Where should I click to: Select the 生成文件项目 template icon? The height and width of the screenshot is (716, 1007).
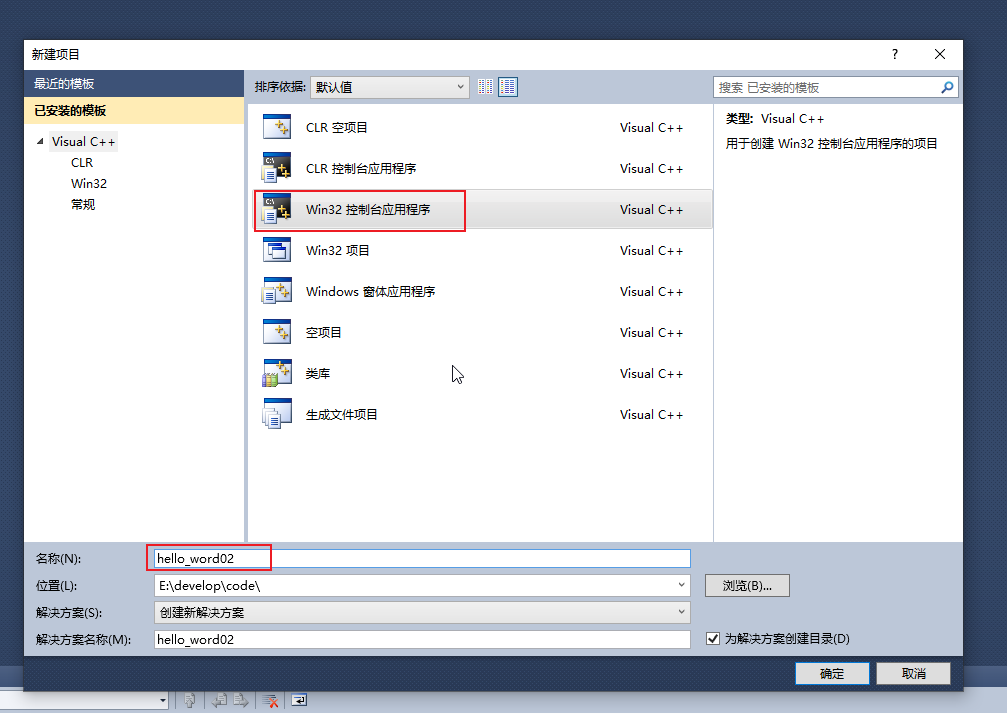point(277,414)
